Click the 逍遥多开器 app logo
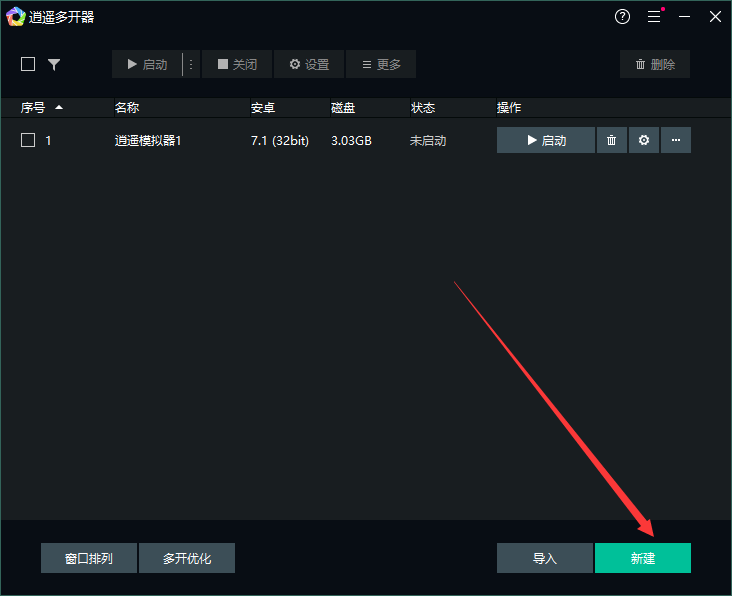Viewport: 732px width, 596px height. [15, 17]
